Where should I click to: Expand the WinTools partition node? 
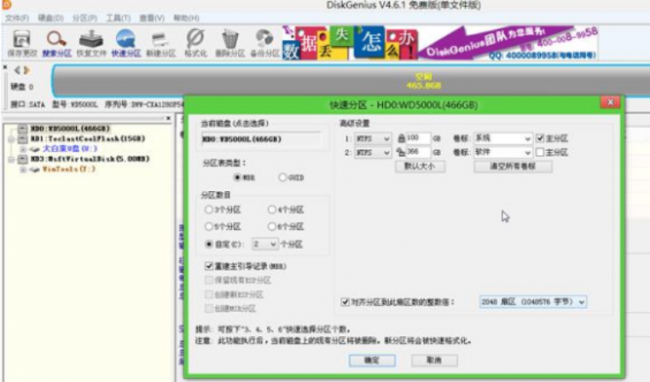(x=23, y=169)
